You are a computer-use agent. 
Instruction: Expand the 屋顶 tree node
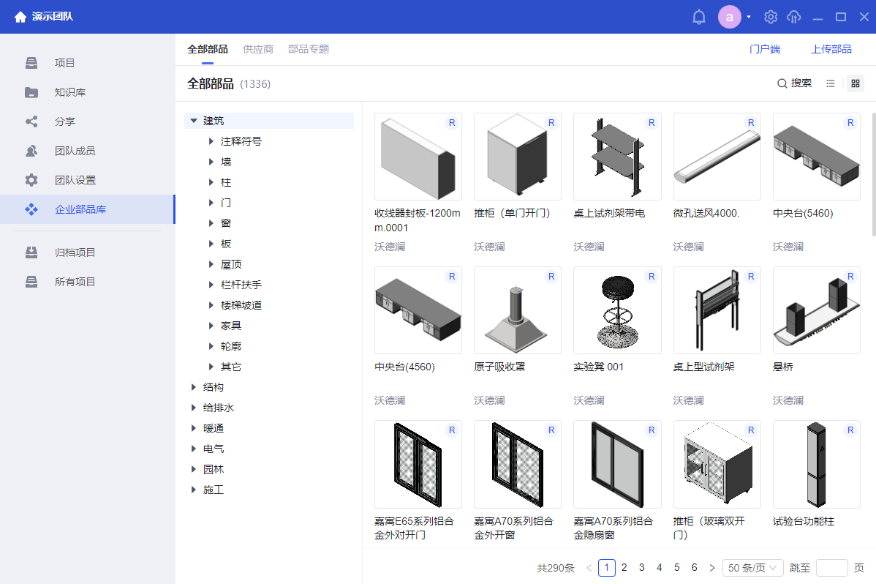(x=211, y=264)
